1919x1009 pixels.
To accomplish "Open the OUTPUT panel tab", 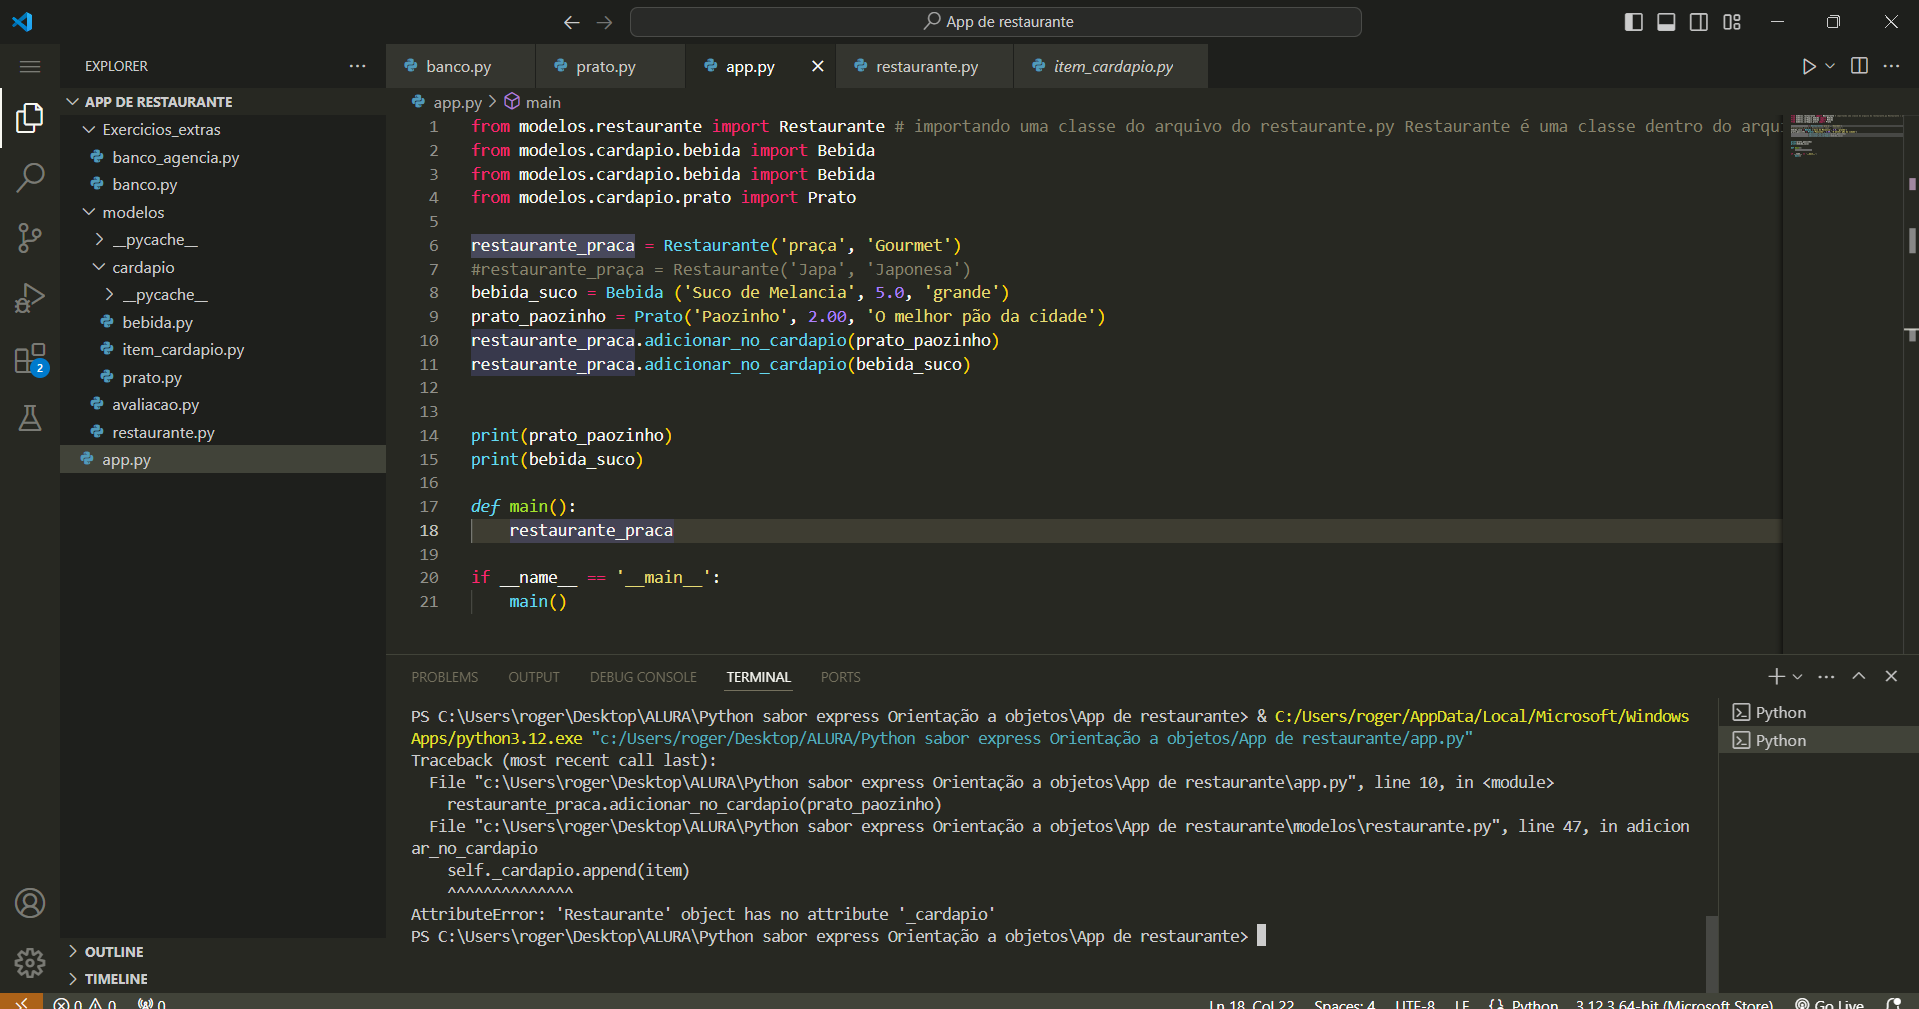I will [x=534, y=677].
